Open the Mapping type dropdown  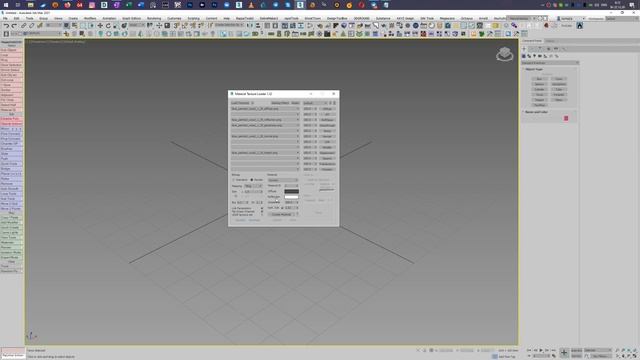coord(253,186)
